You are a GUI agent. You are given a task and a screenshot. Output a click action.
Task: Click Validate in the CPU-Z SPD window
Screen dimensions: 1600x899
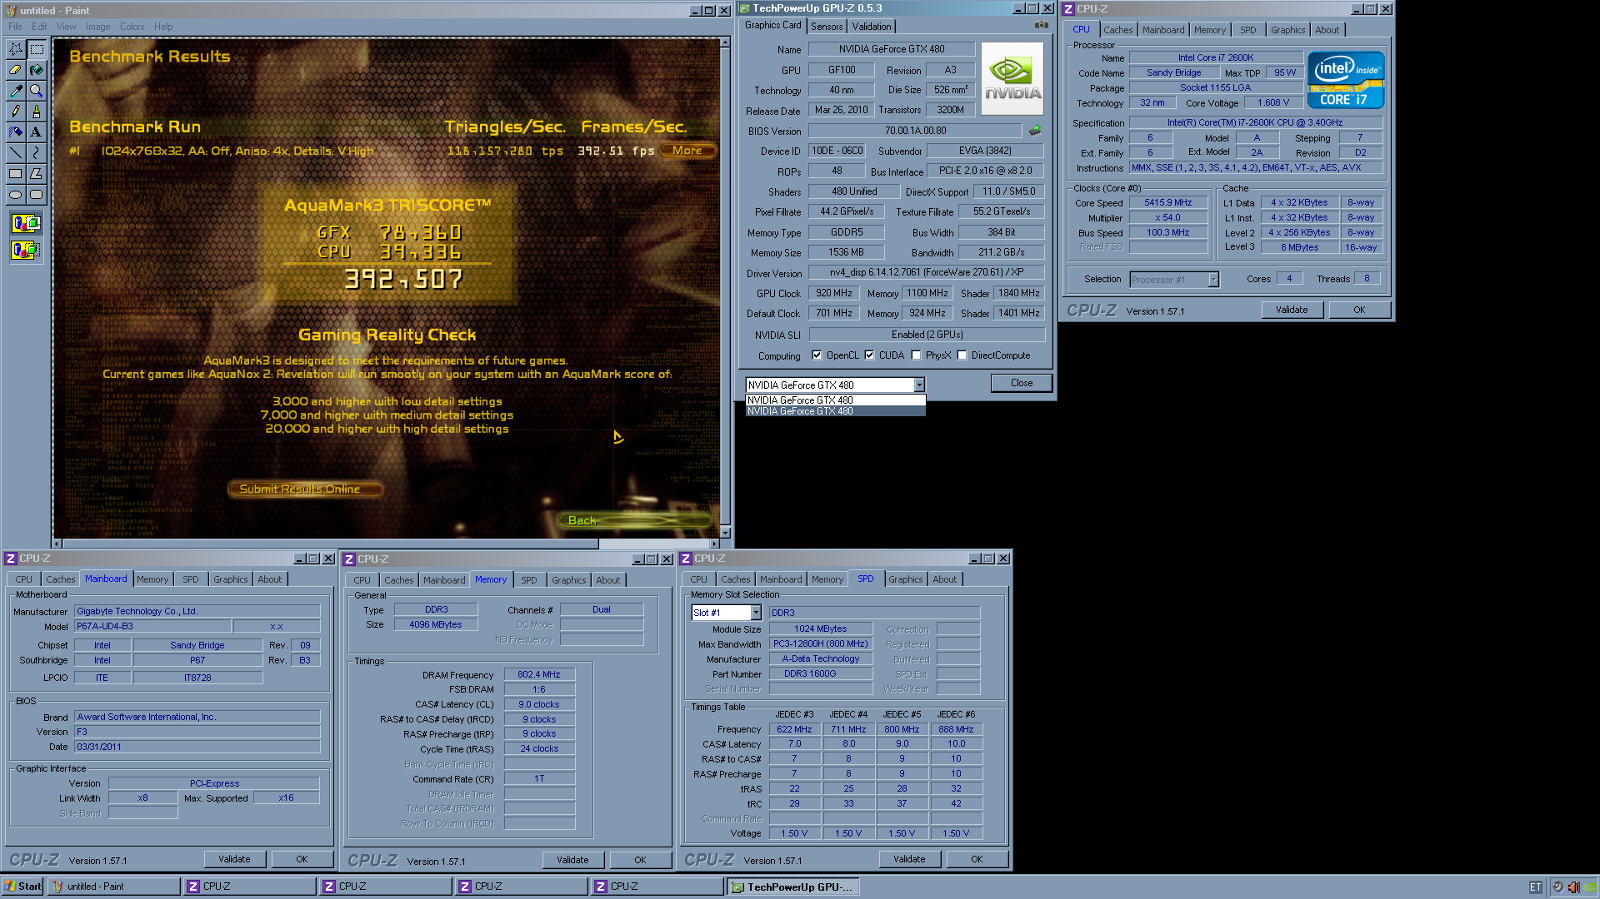pyautogui.click(x=910, y=859)
